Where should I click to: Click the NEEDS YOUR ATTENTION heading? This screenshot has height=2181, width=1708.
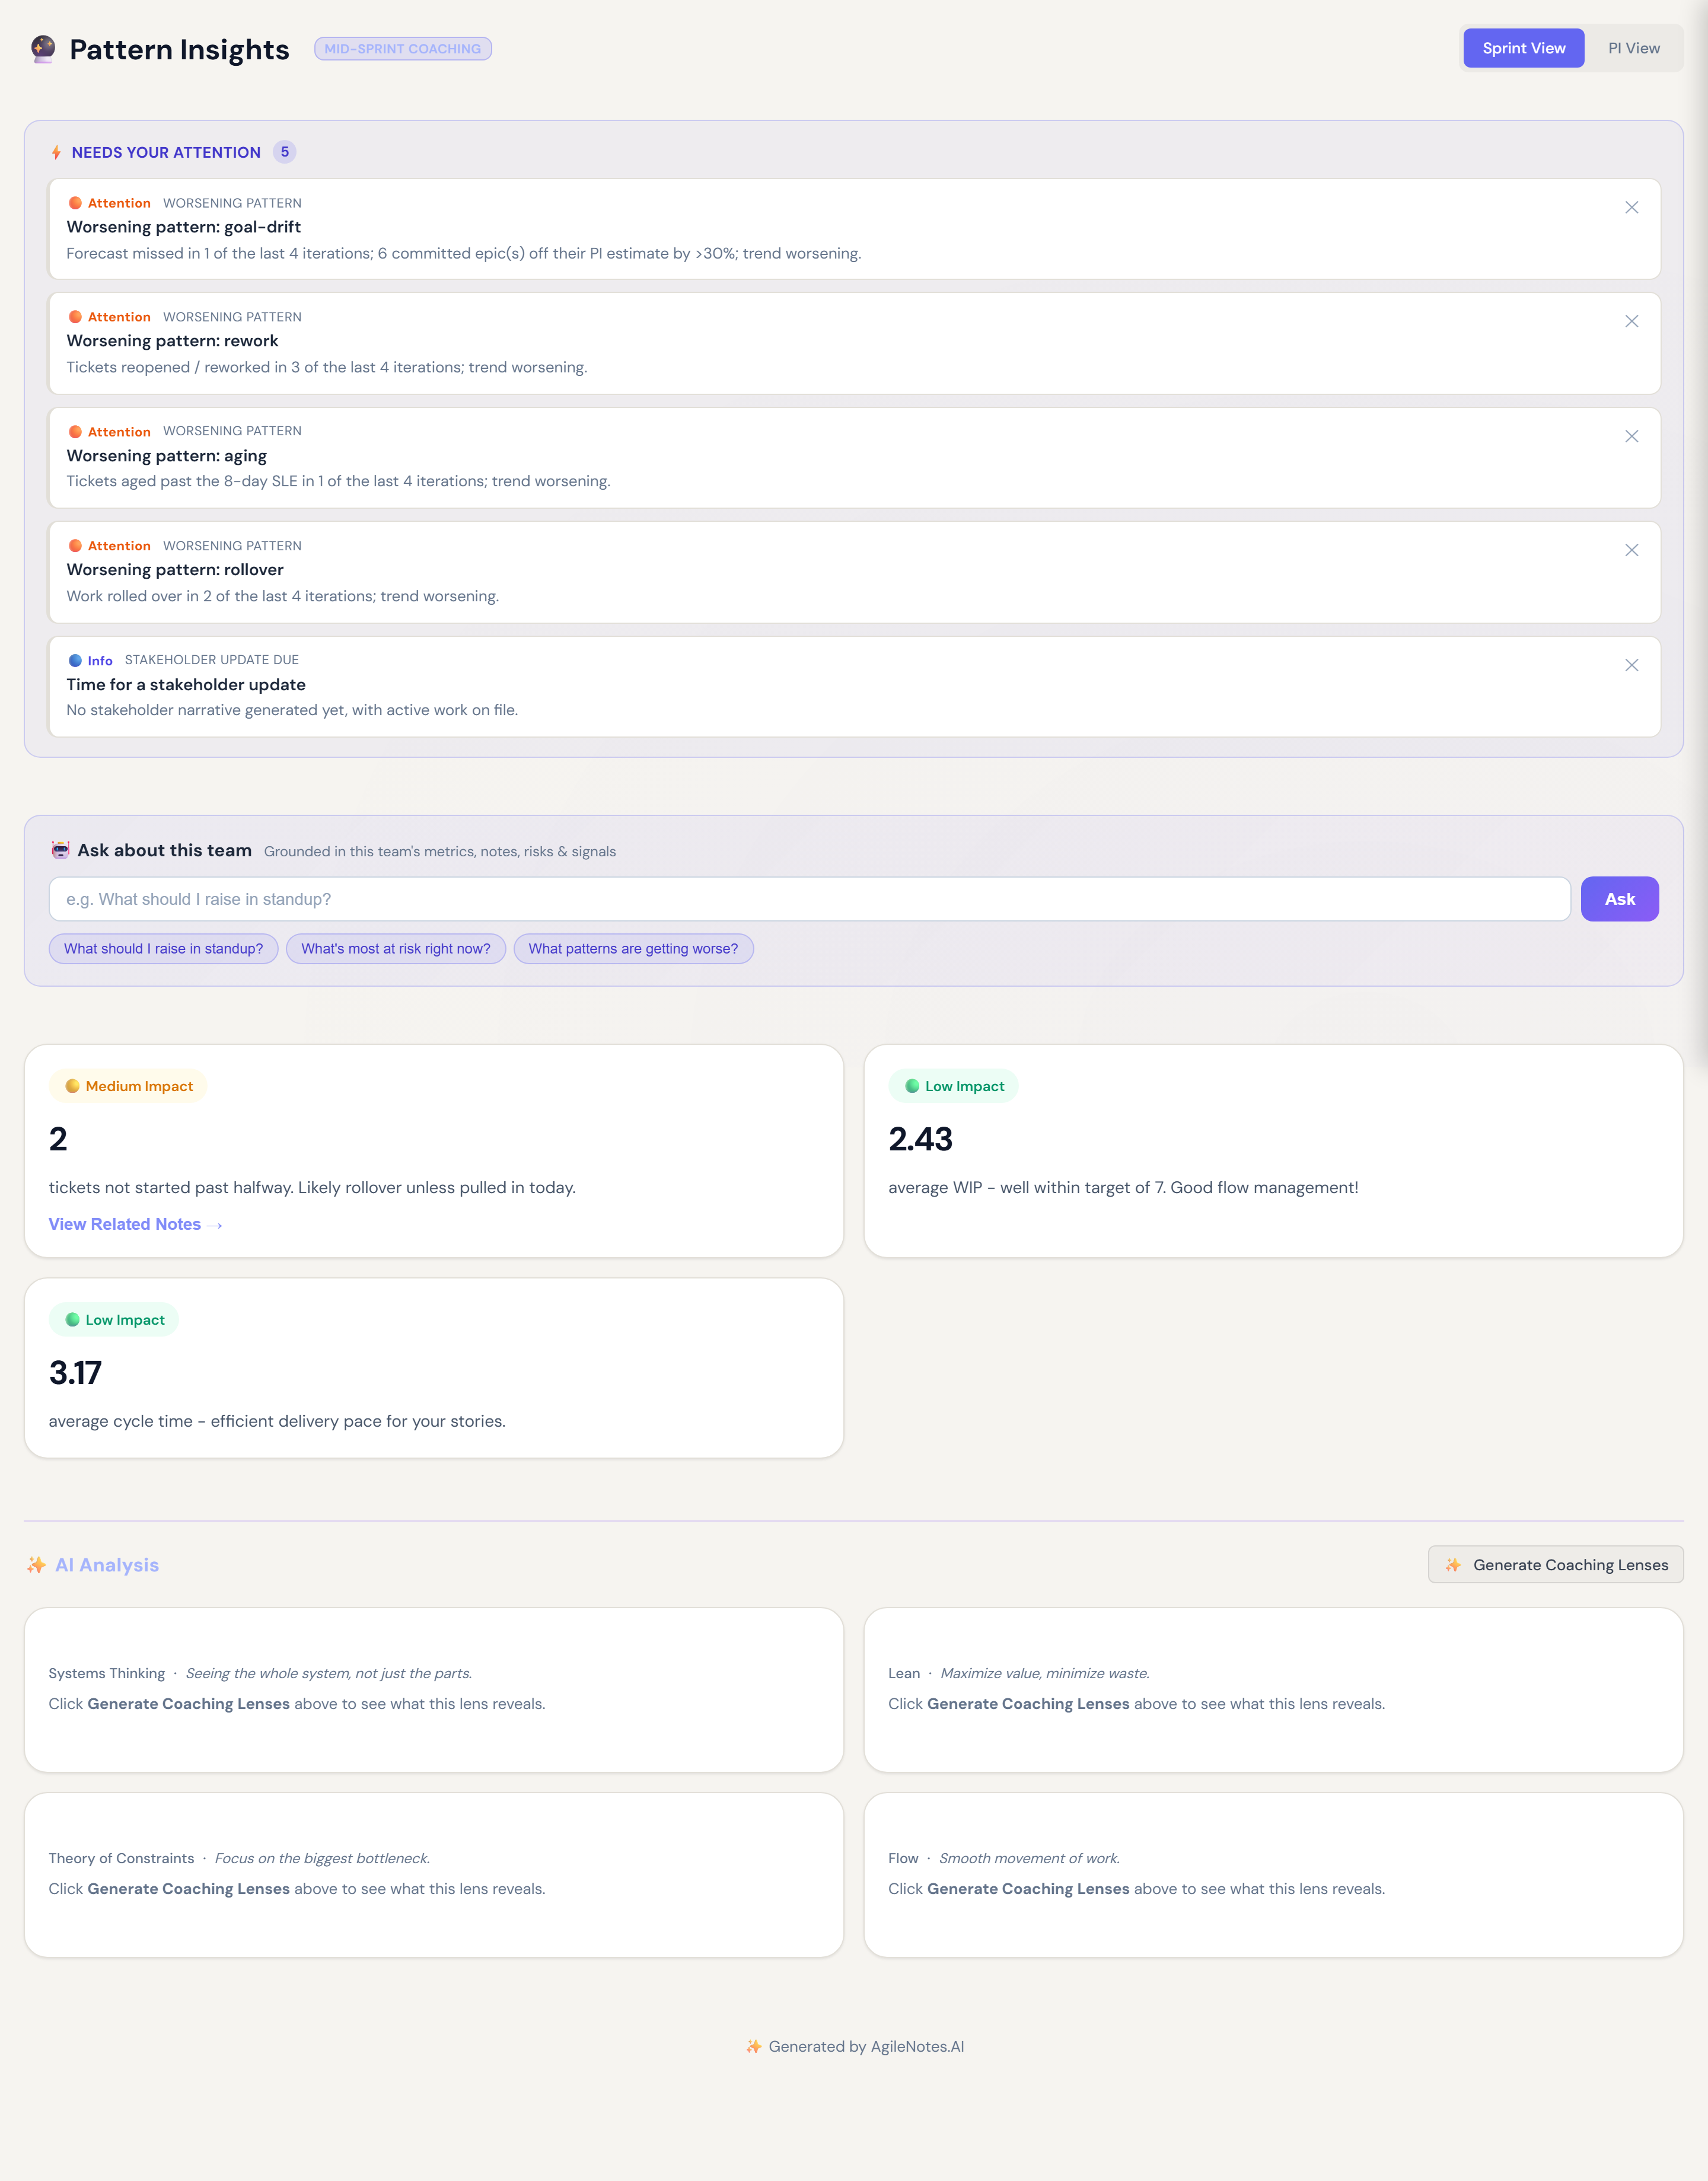pos(166,152)
